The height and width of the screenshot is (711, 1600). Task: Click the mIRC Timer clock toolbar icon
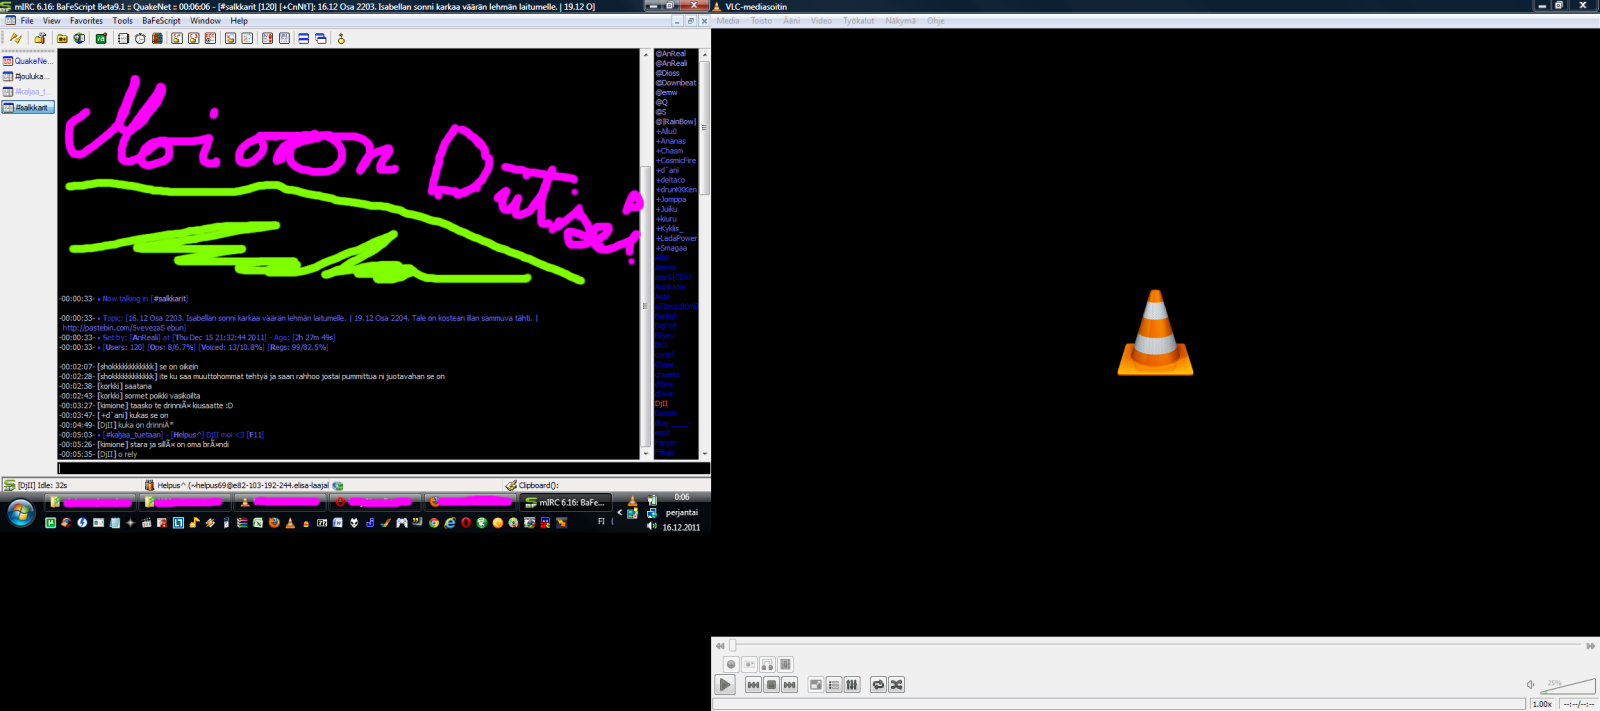pyautogui.click(x=140, y=39)
